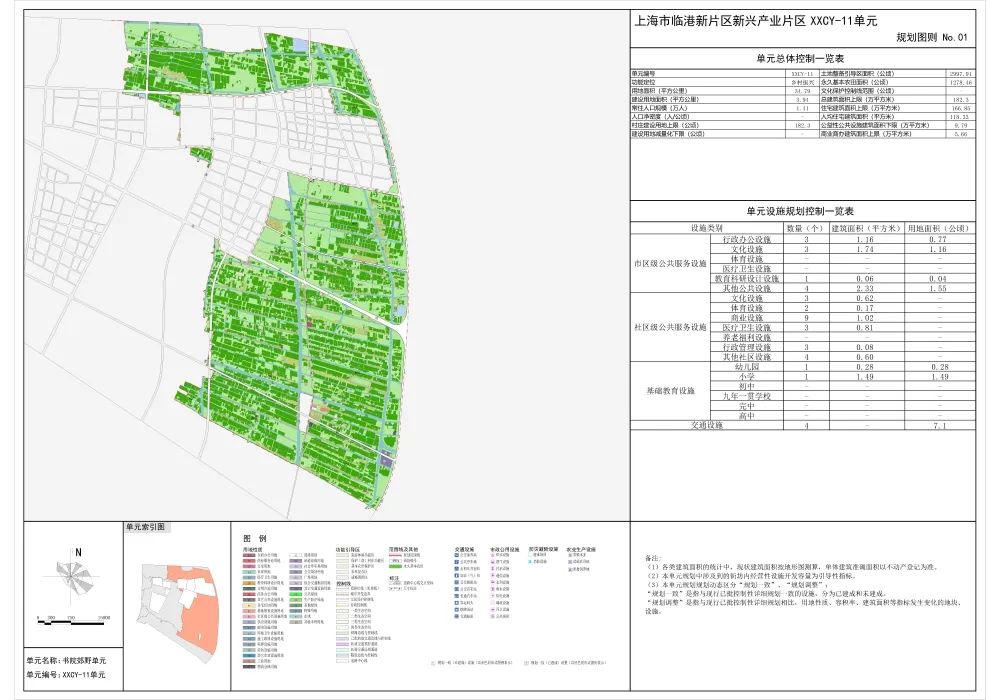This screenshot has height=700, width=1000.
Task: Click the '设施类别' column header
Action: (707, 228)
